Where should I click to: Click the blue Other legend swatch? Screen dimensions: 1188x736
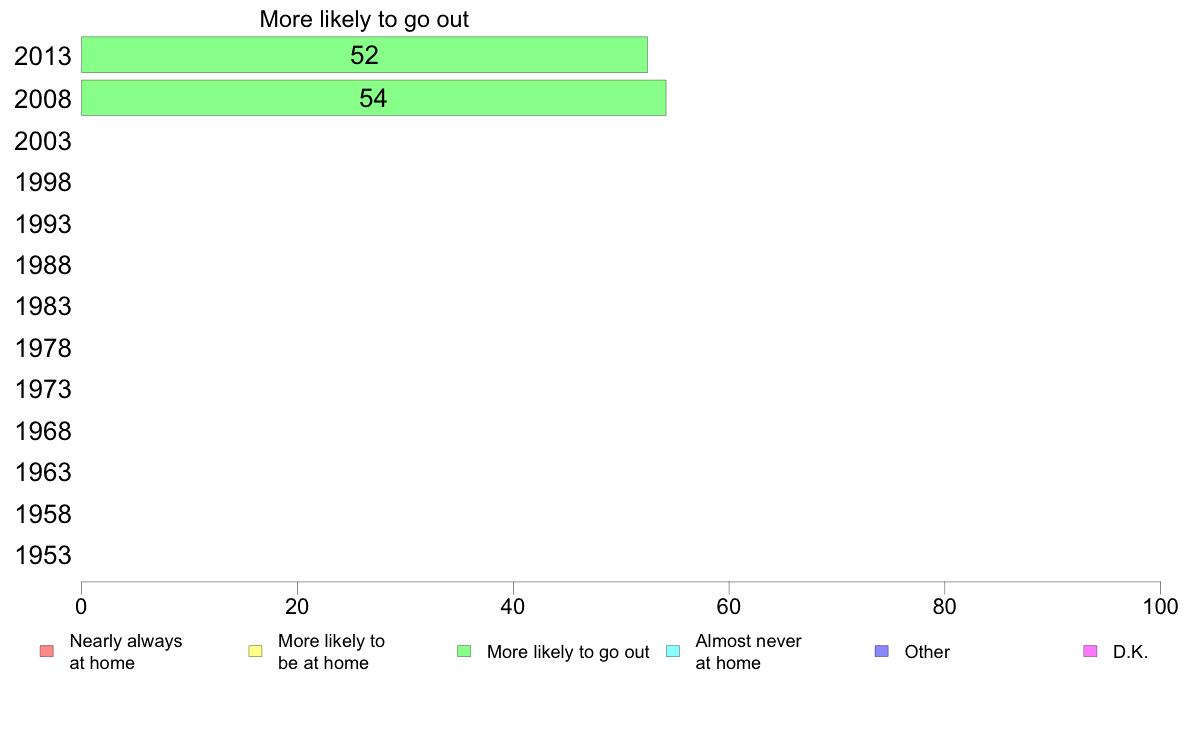[x=881, y=651]
